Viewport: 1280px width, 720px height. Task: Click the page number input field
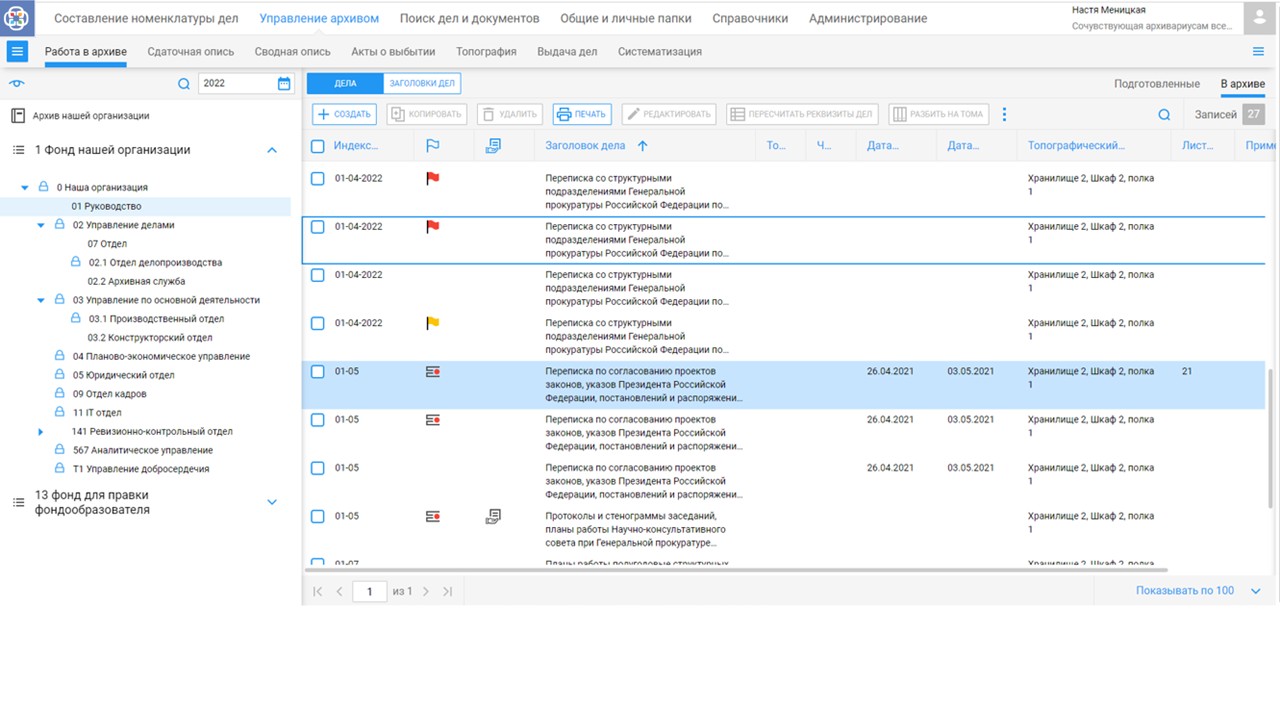(x=369, y=592)
